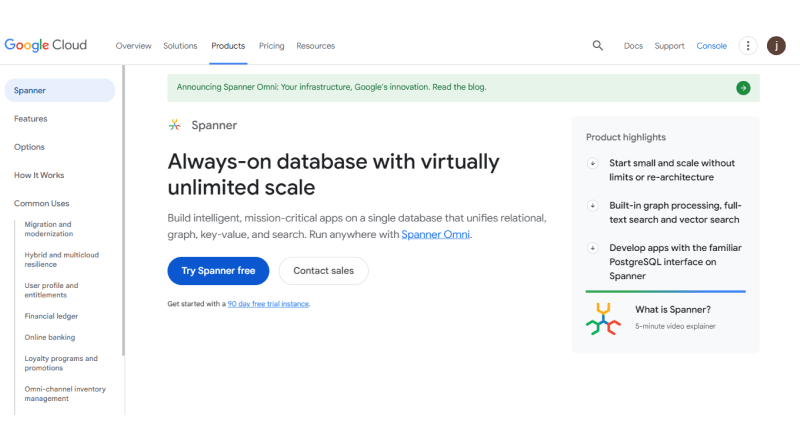Jump to Common Uses section
This screenshot has width=800, height=445.
(41, 203)
